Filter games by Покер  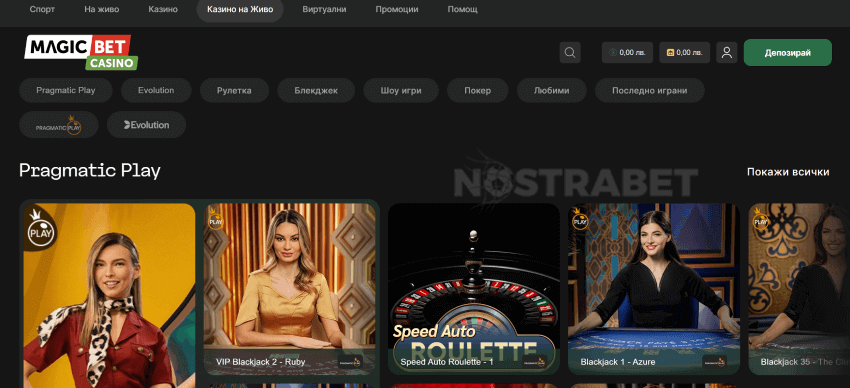coord(478,90)
